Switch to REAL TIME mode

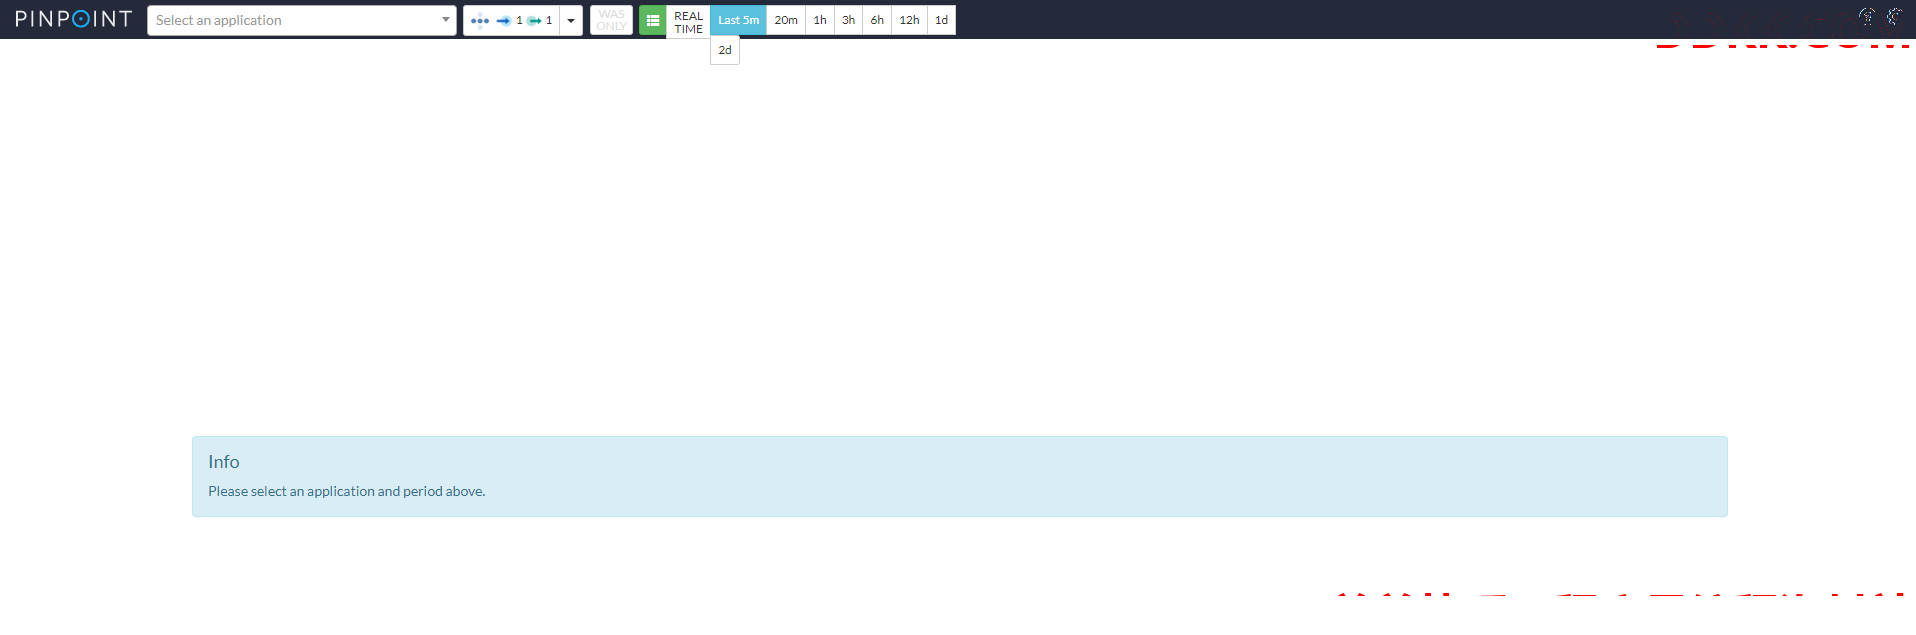[688, 22]
